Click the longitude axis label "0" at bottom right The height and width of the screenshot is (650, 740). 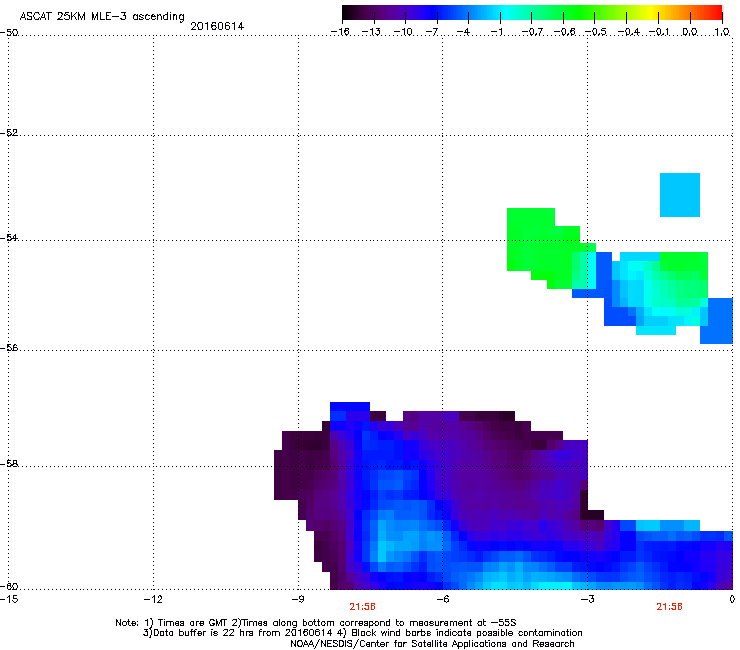click(732, 599)
